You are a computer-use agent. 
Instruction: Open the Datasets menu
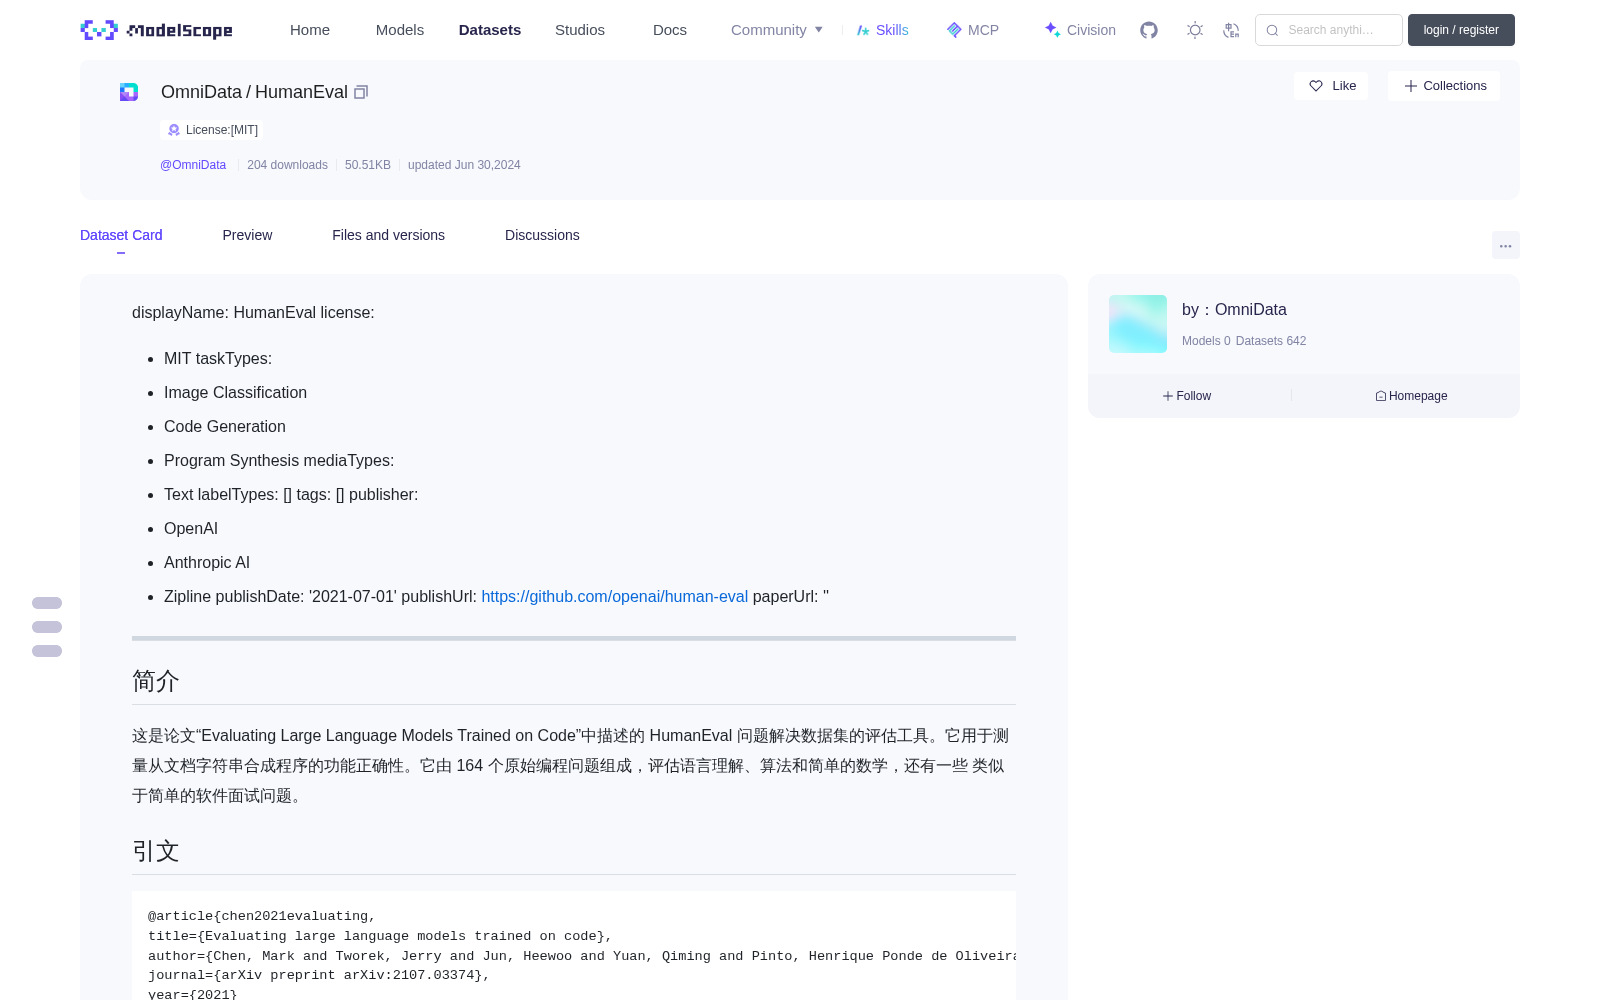point(490,30)
